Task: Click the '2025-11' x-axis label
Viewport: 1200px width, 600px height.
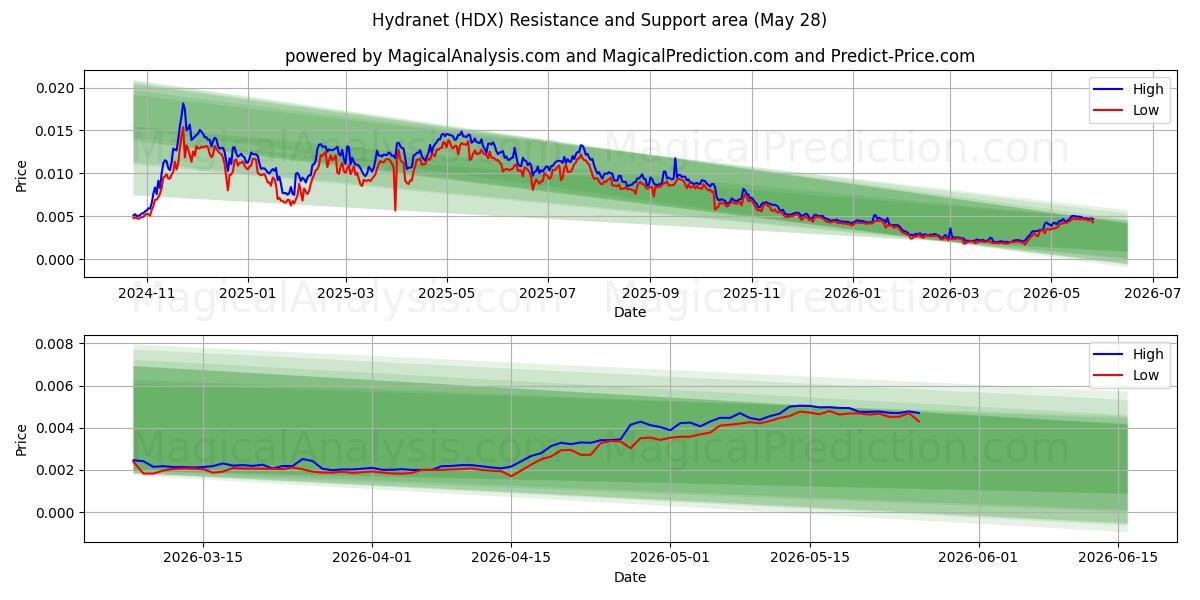Action: pyautogui.click(x=751, y=294)
